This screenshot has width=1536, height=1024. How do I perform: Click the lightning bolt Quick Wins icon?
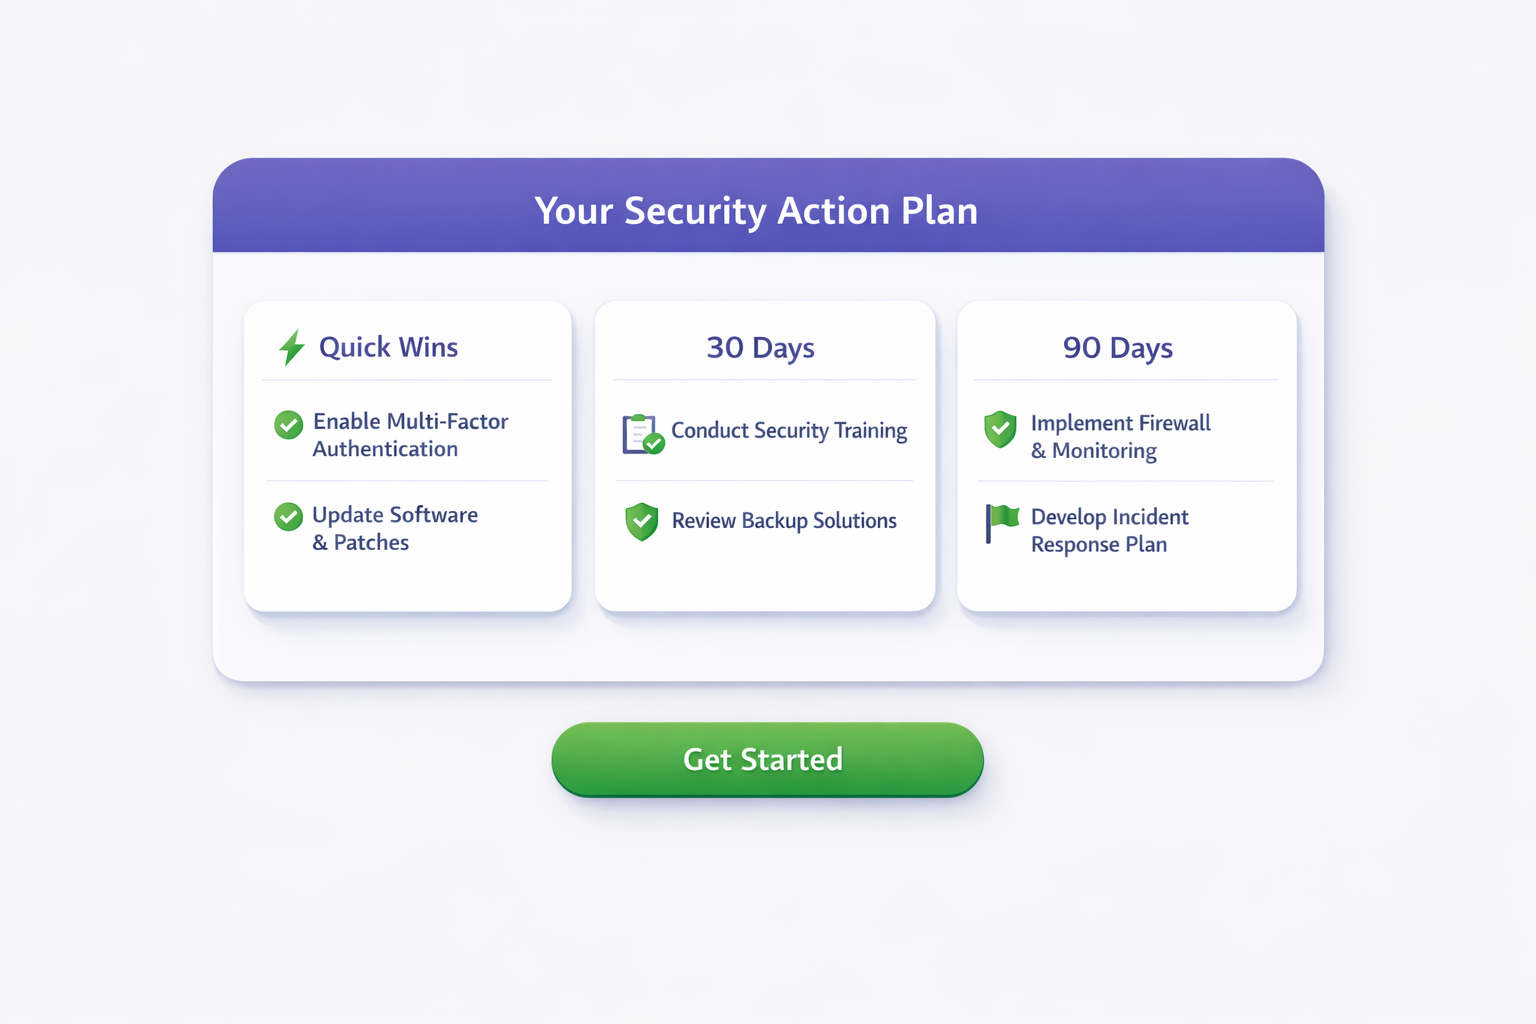291,347
